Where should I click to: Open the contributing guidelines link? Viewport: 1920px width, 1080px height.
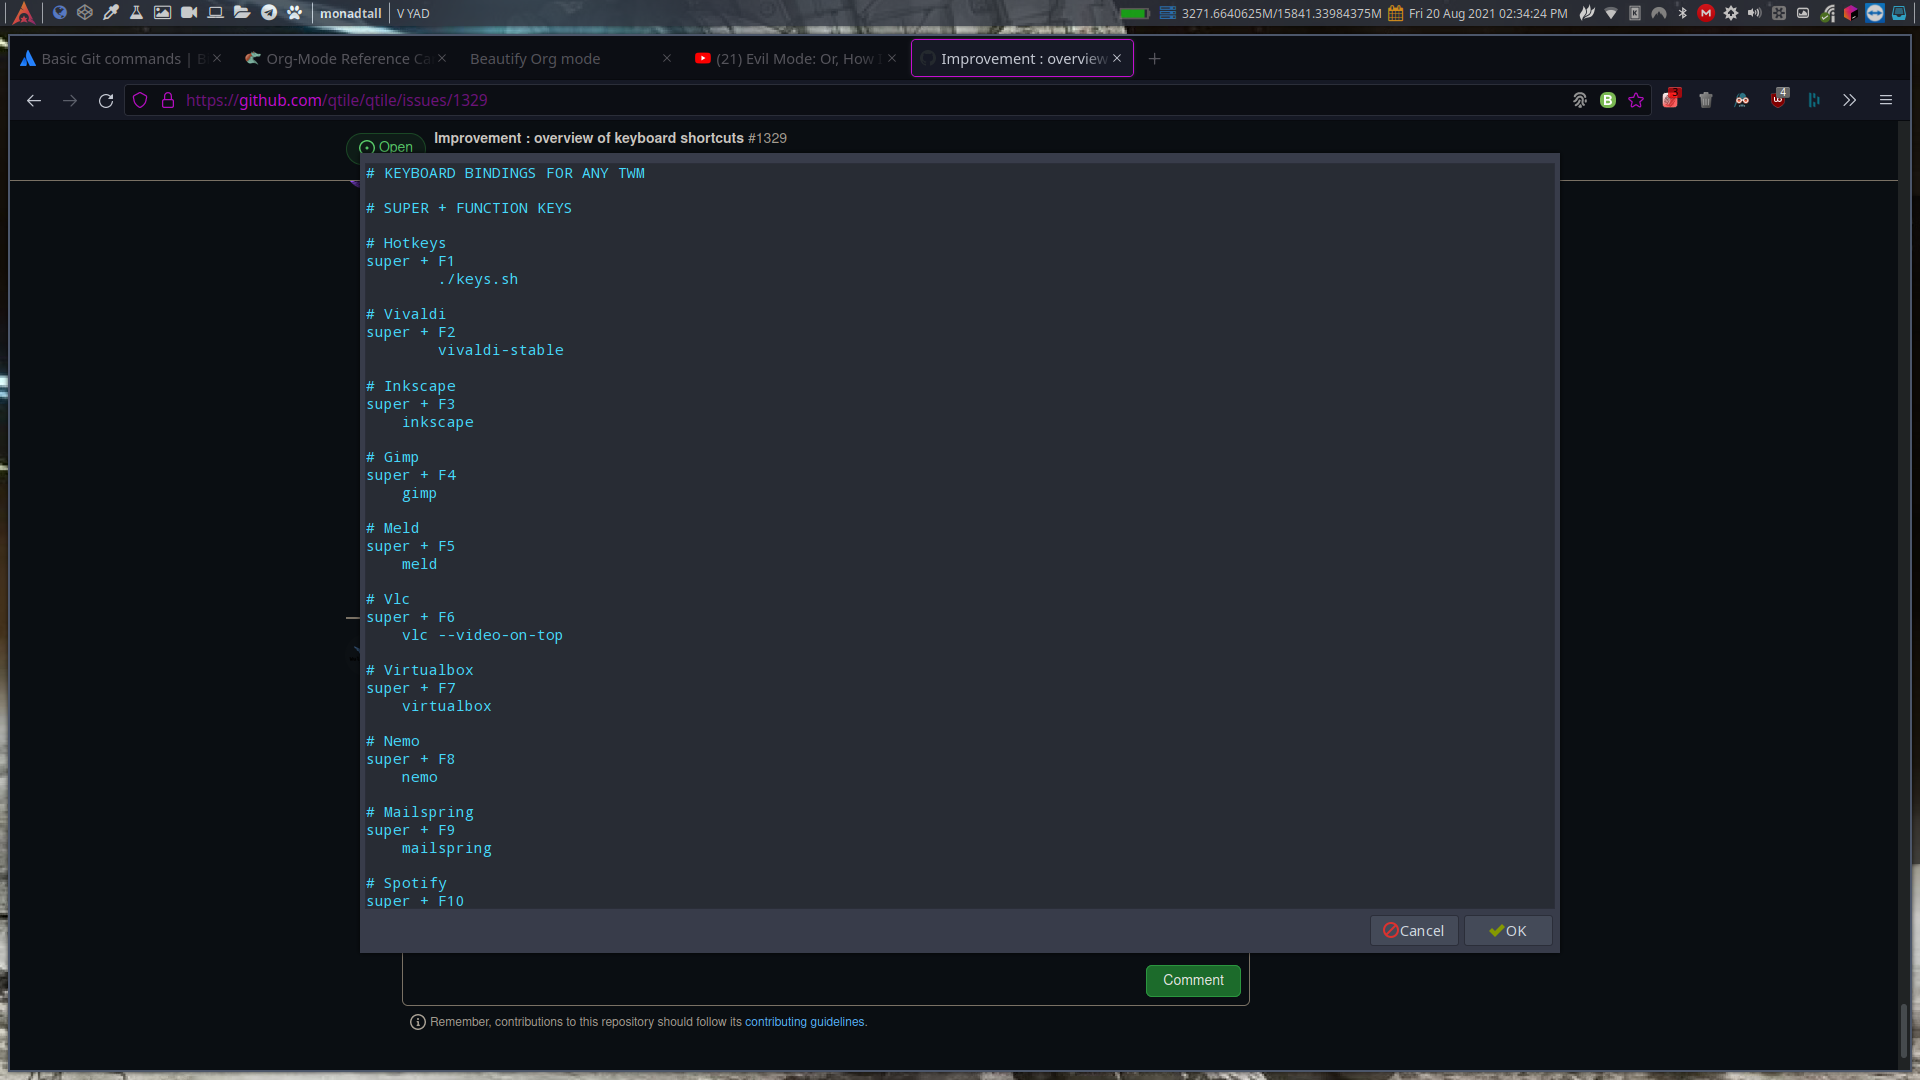pyautogui.click(x=805, y=1021)
